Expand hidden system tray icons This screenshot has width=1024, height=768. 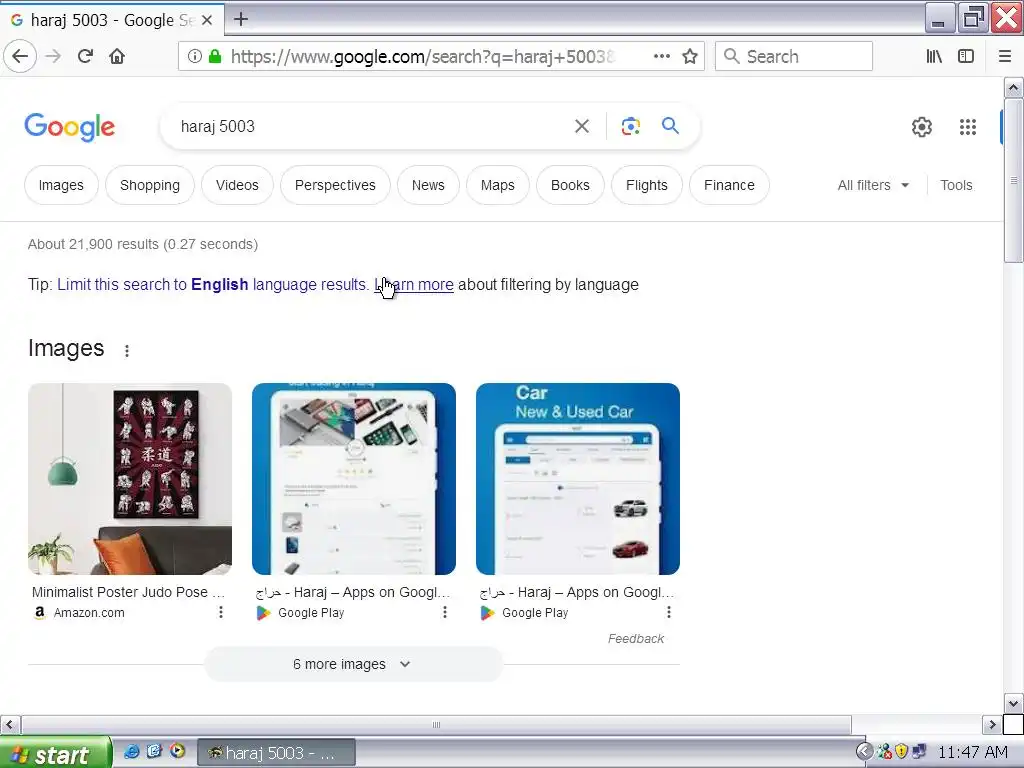pyautogui.click(x=864, y=752)
